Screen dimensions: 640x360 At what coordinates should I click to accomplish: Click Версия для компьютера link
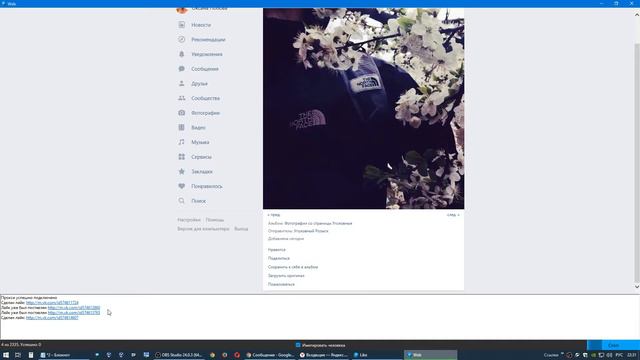(x=203, y=229)
